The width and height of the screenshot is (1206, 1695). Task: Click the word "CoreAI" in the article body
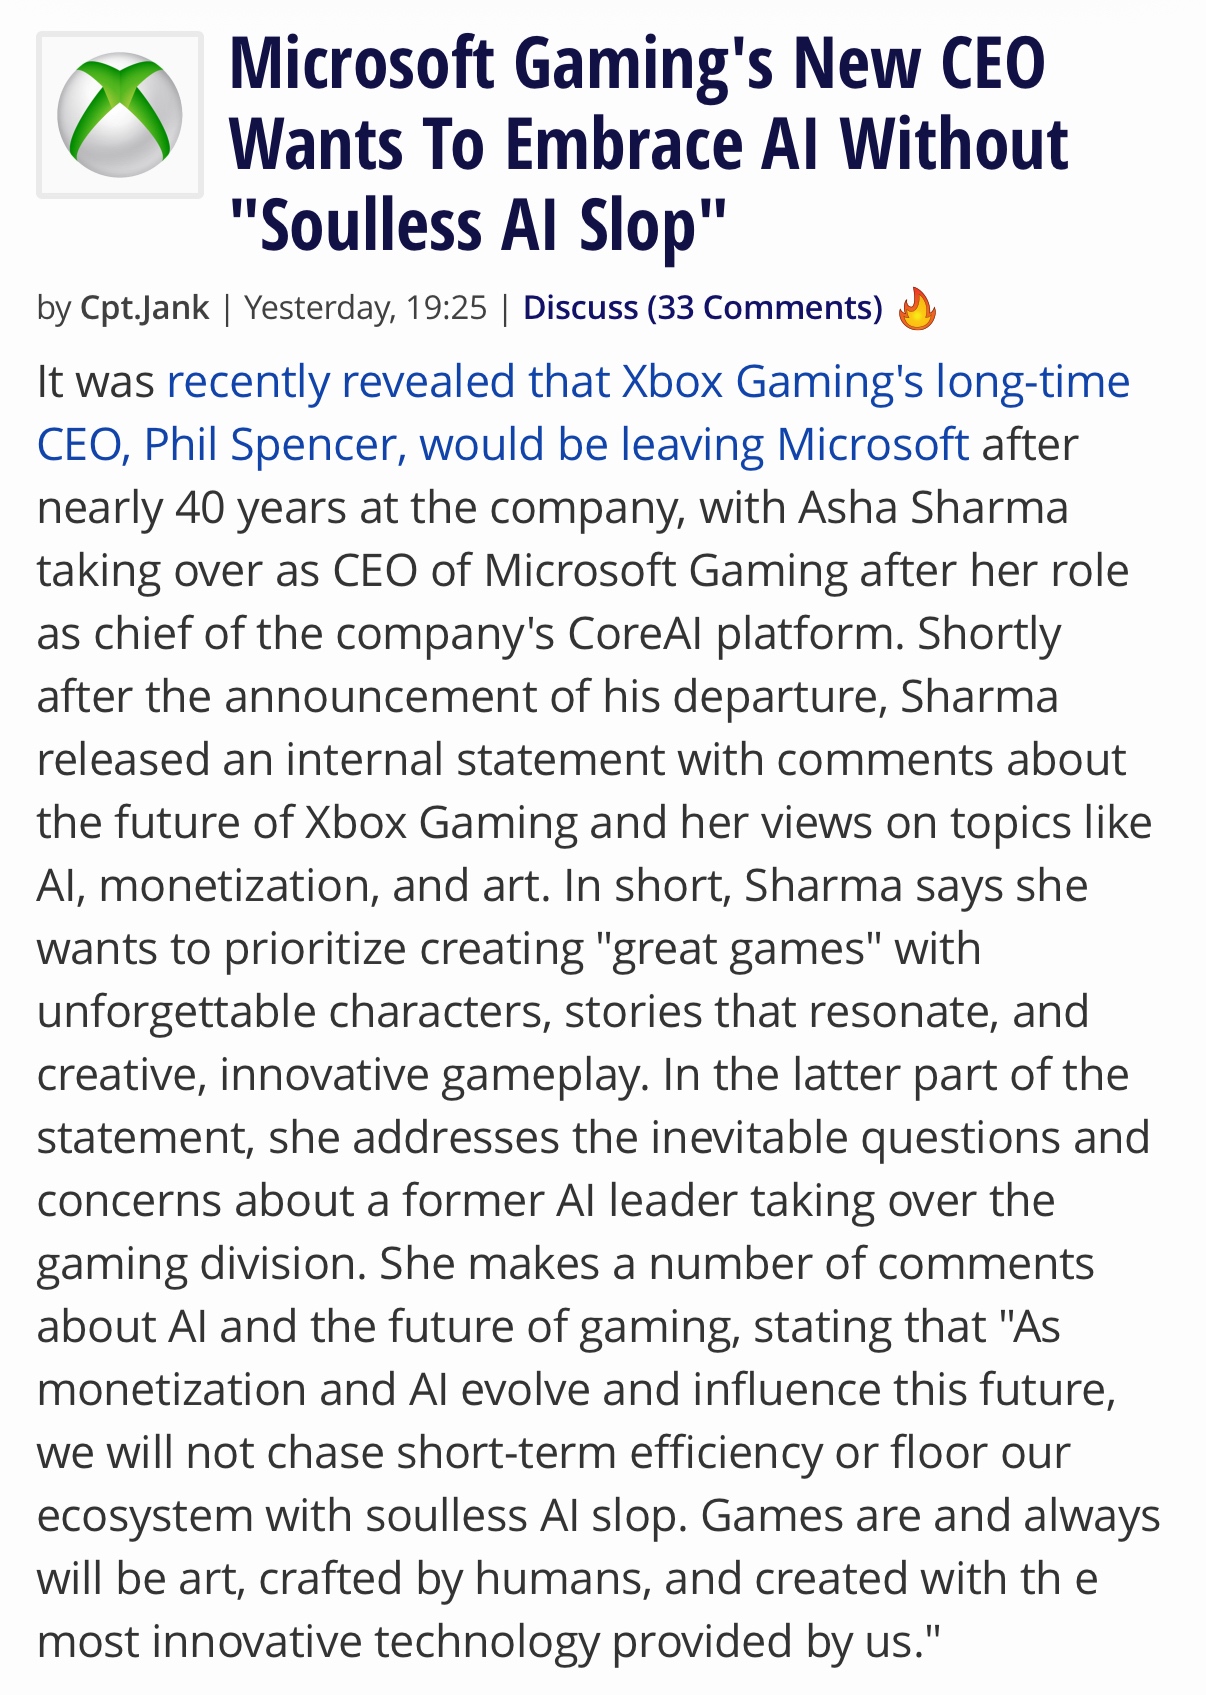(635, 634)
